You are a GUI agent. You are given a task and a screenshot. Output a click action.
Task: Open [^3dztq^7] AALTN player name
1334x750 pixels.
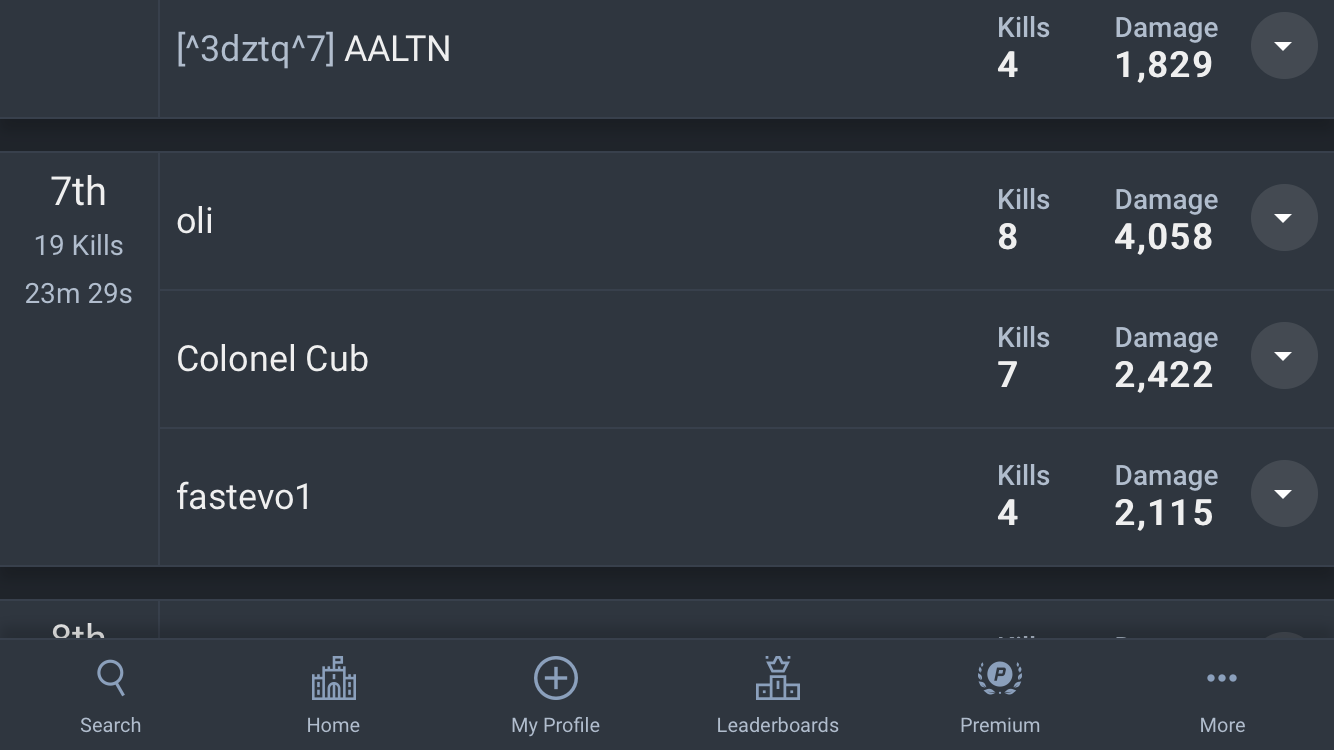(x=313, y=49)
